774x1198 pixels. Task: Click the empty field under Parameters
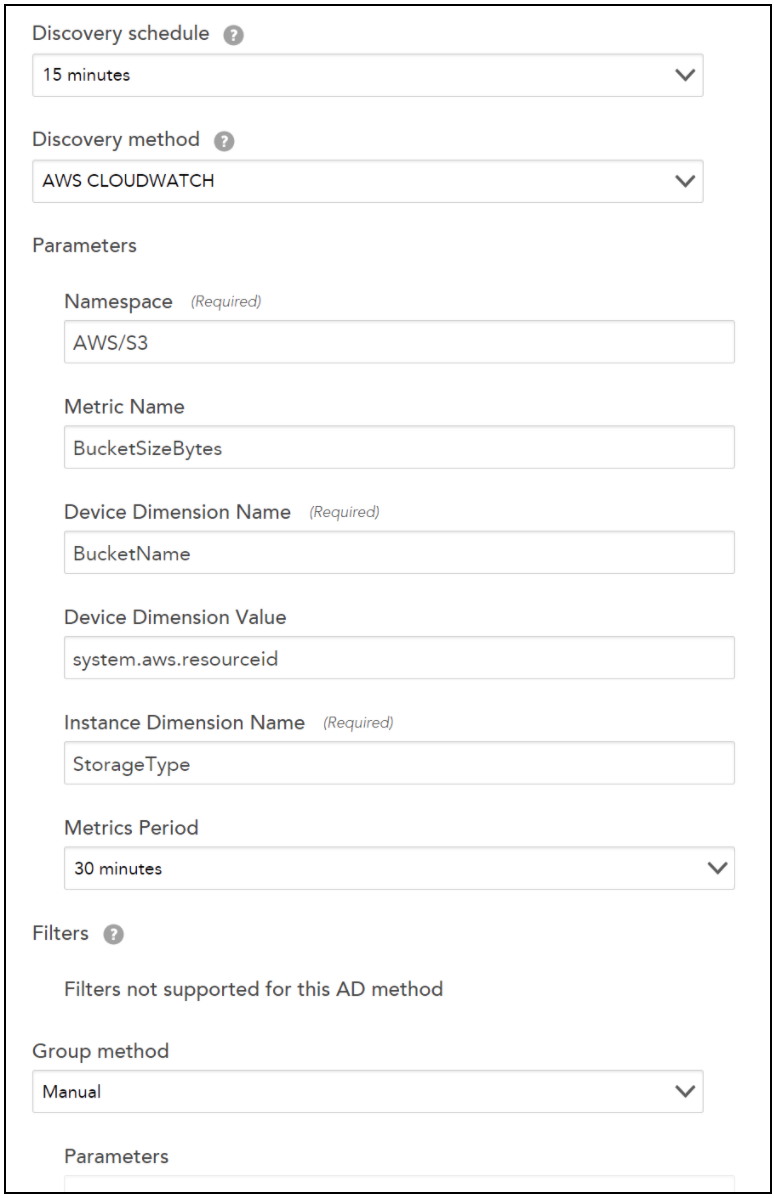(x=400, y=1192)
